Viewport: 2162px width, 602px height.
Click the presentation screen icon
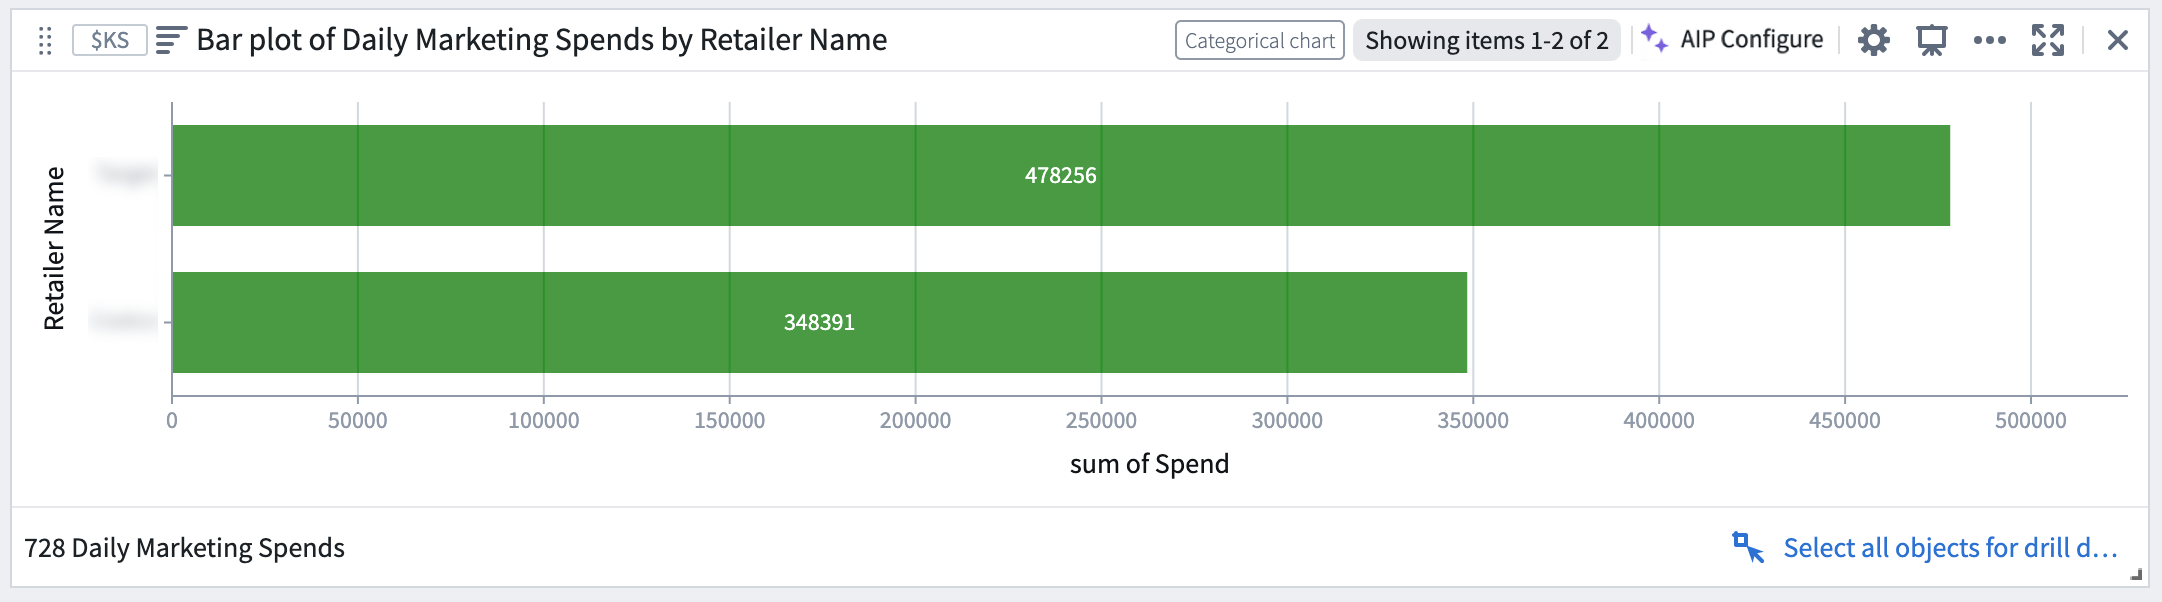[x=1931, y=41]
